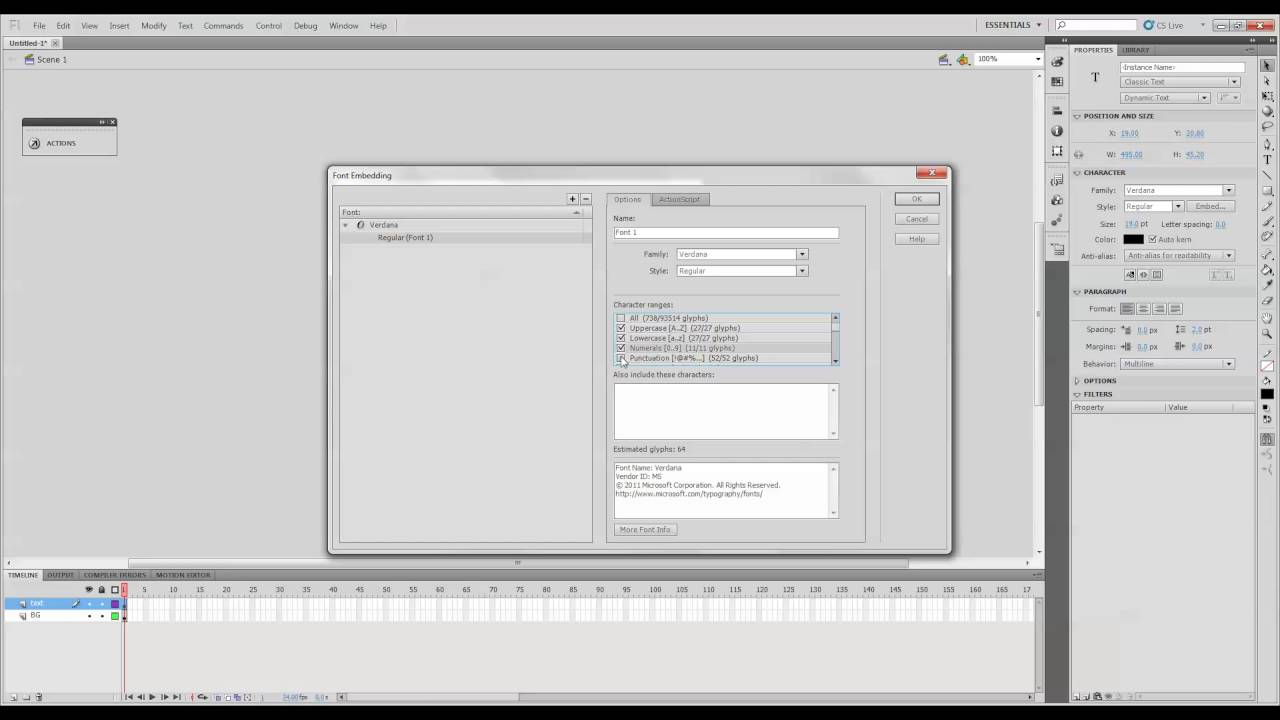This screenshot has height=720, width=1280.
Task: Select the Zoom magnifier tool
Action: [1267, 334]
